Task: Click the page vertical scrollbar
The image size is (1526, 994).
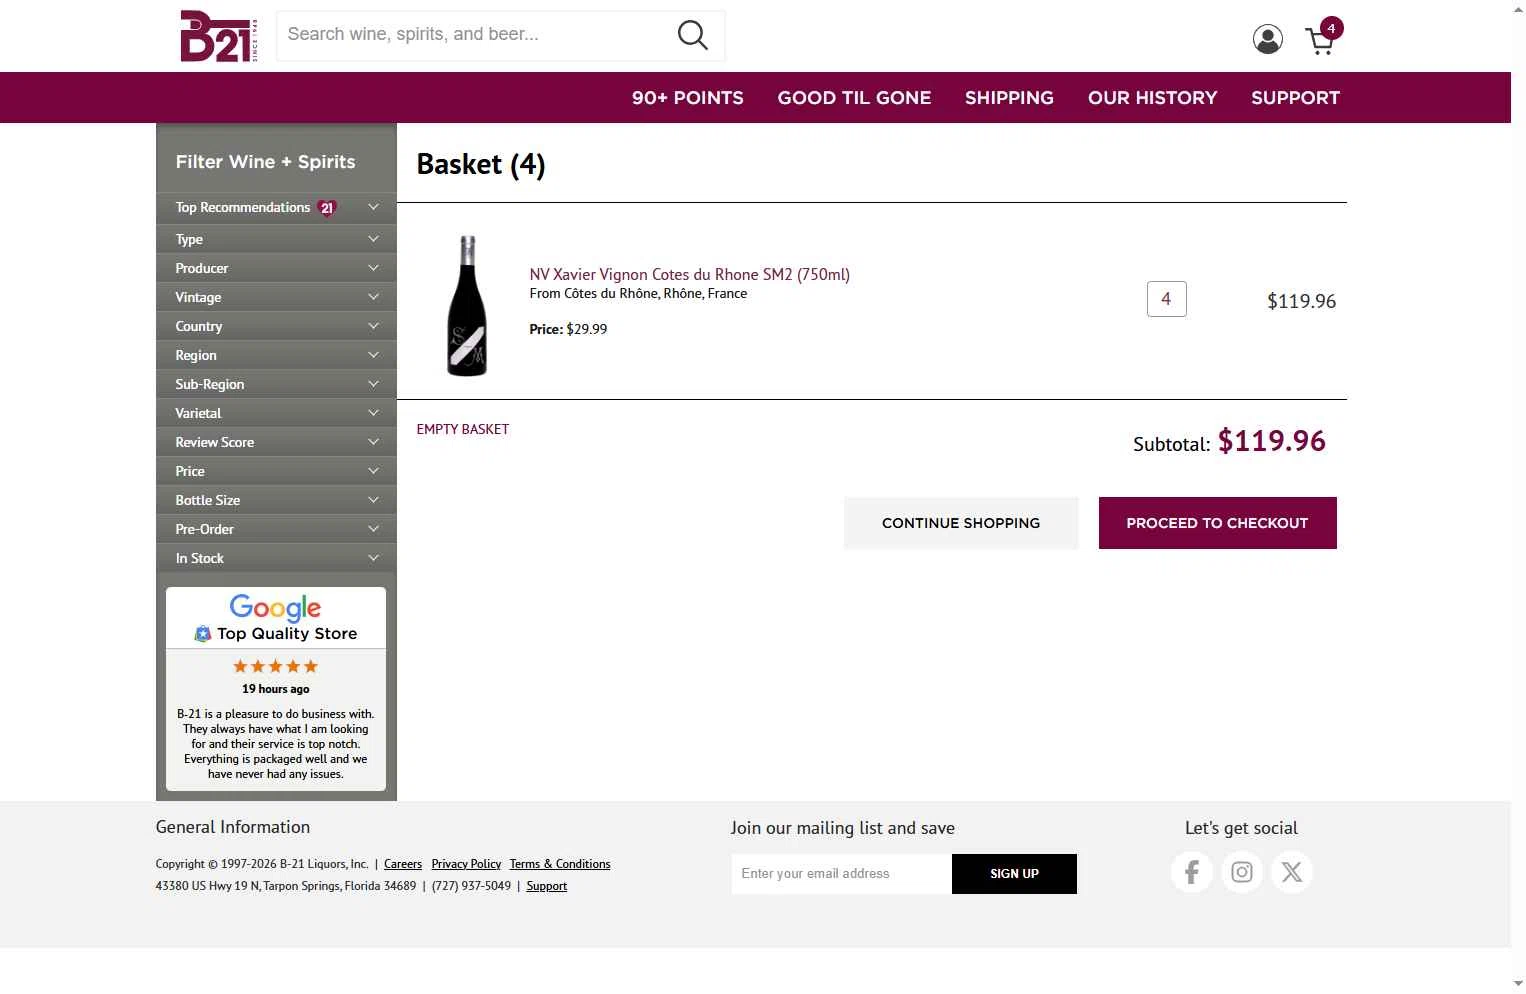Action: click(1518, 497)
